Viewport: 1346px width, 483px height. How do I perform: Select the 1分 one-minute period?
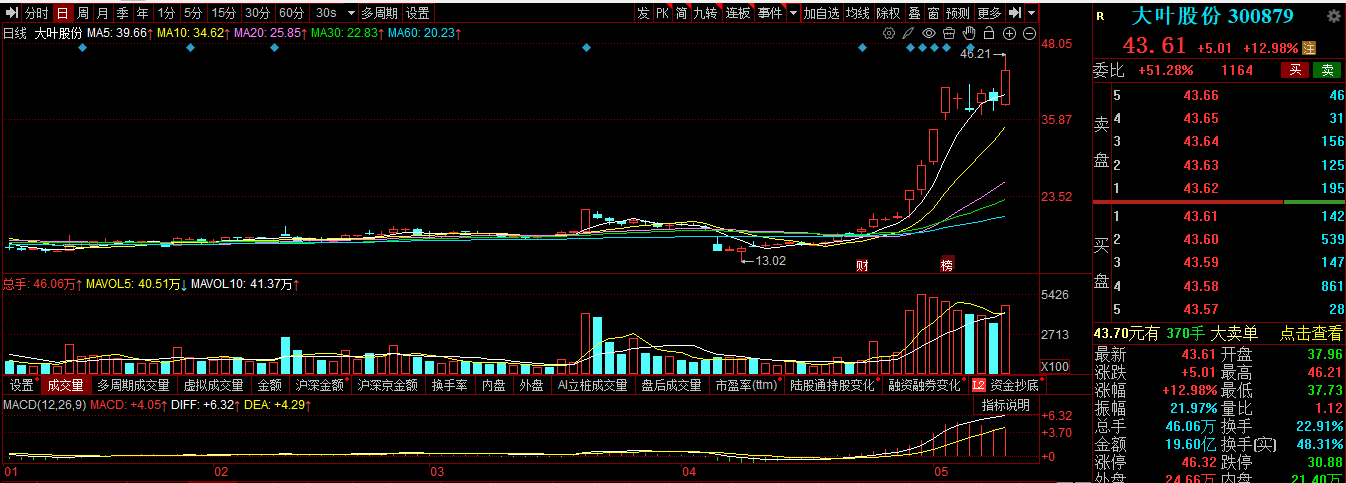pos(167,13)
